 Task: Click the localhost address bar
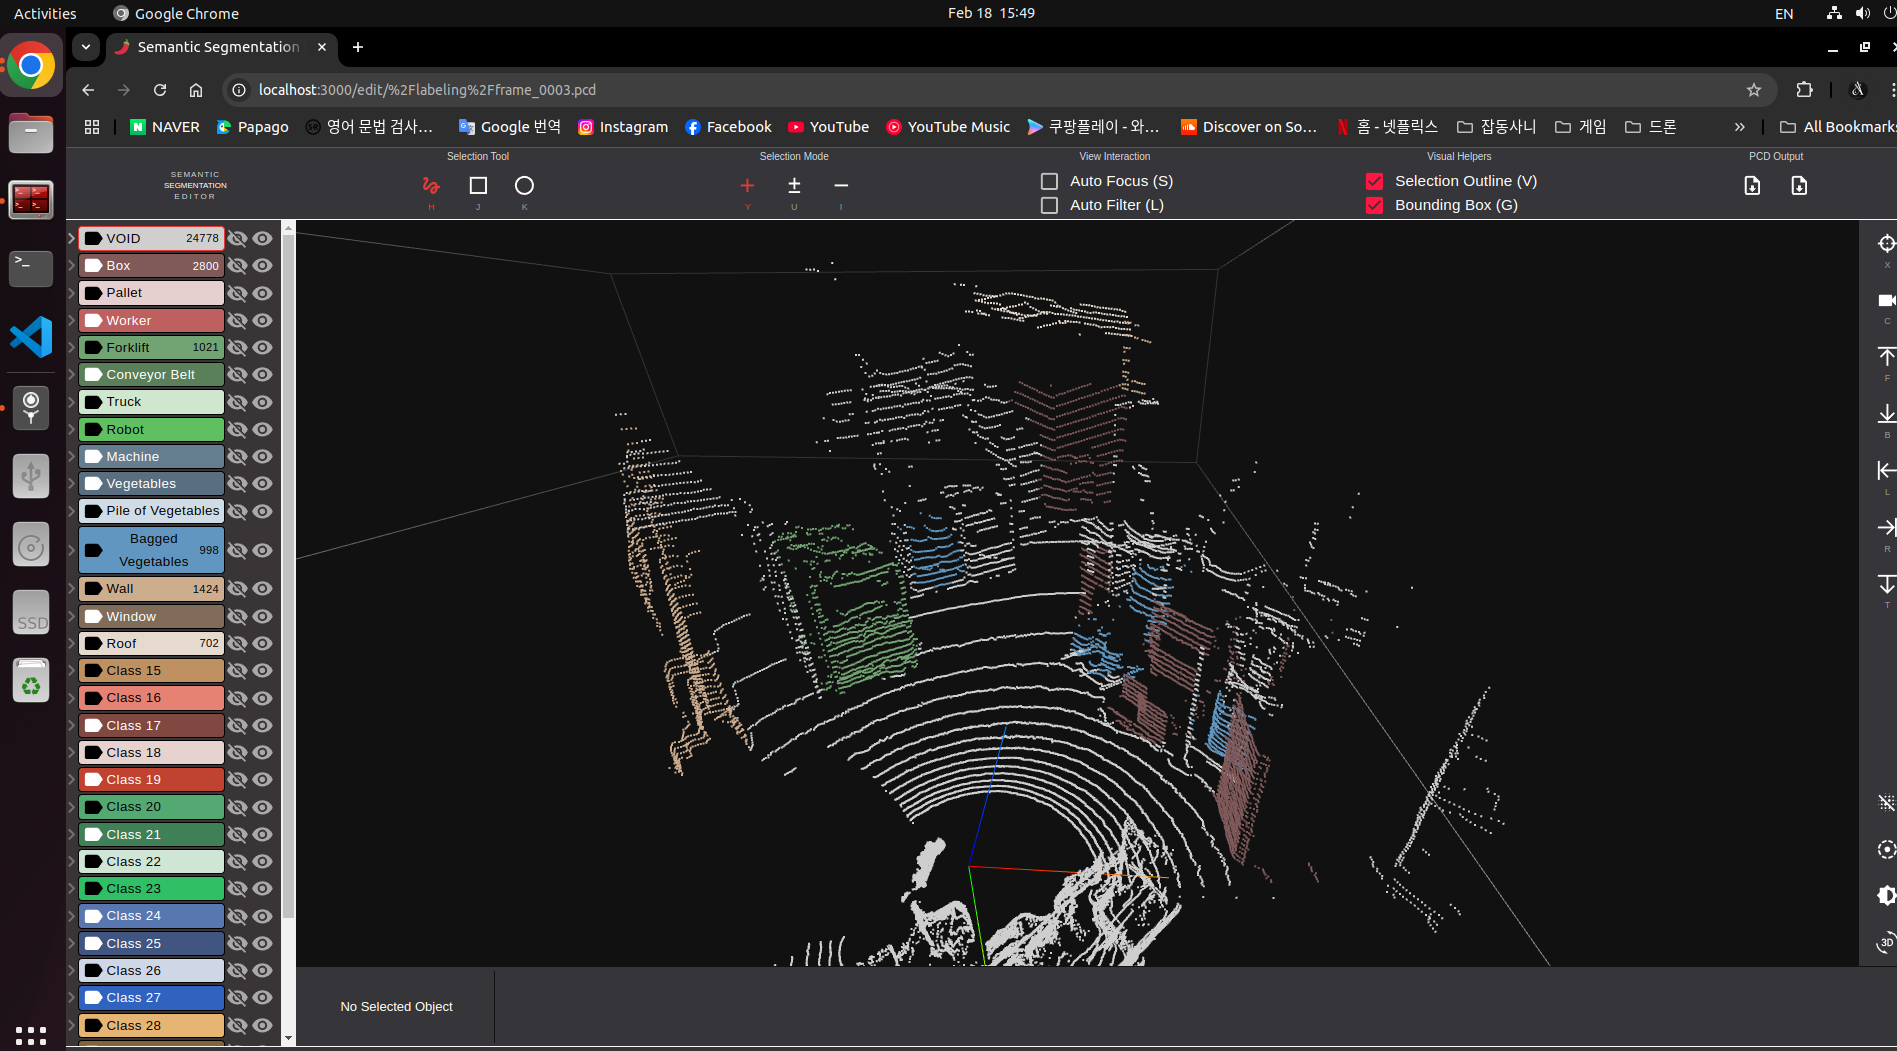click(427, 90)
